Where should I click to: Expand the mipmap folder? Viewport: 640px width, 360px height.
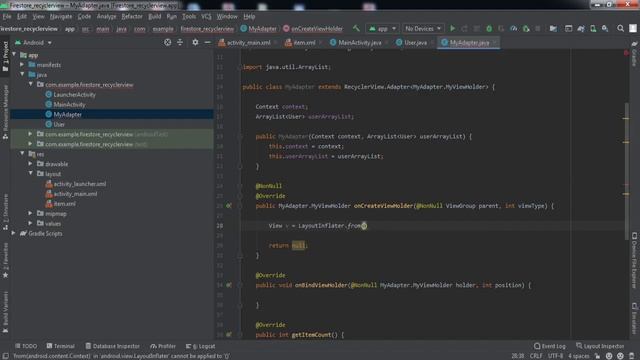pyautogui.click(x=30, y=213)
